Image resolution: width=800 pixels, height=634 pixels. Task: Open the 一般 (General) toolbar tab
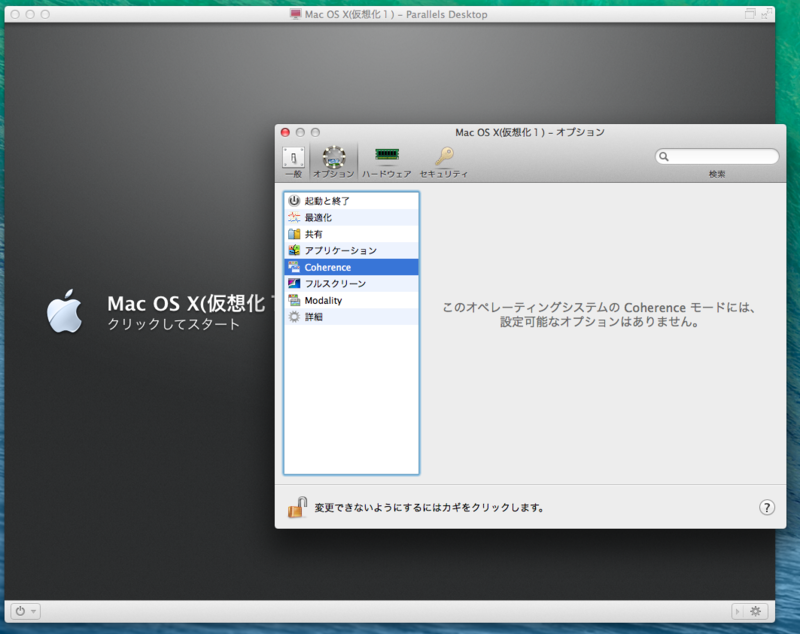(293, 162)
